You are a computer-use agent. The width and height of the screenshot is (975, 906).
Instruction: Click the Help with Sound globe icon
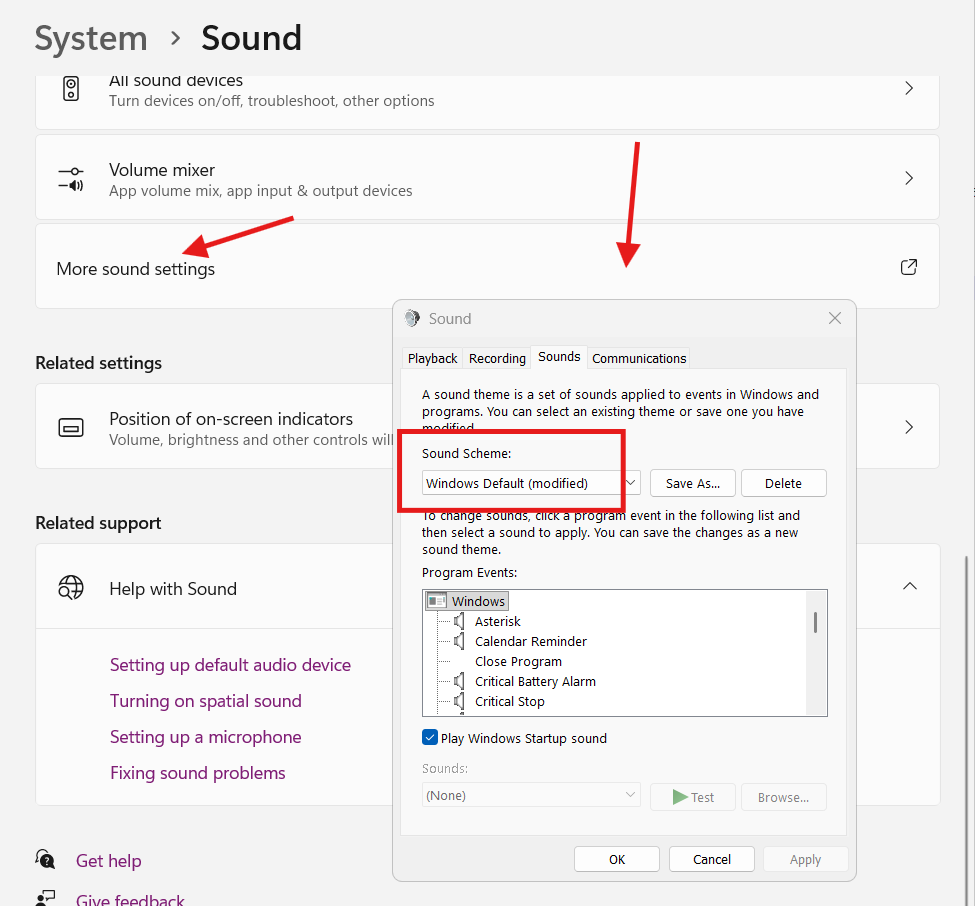pos(71,588)
